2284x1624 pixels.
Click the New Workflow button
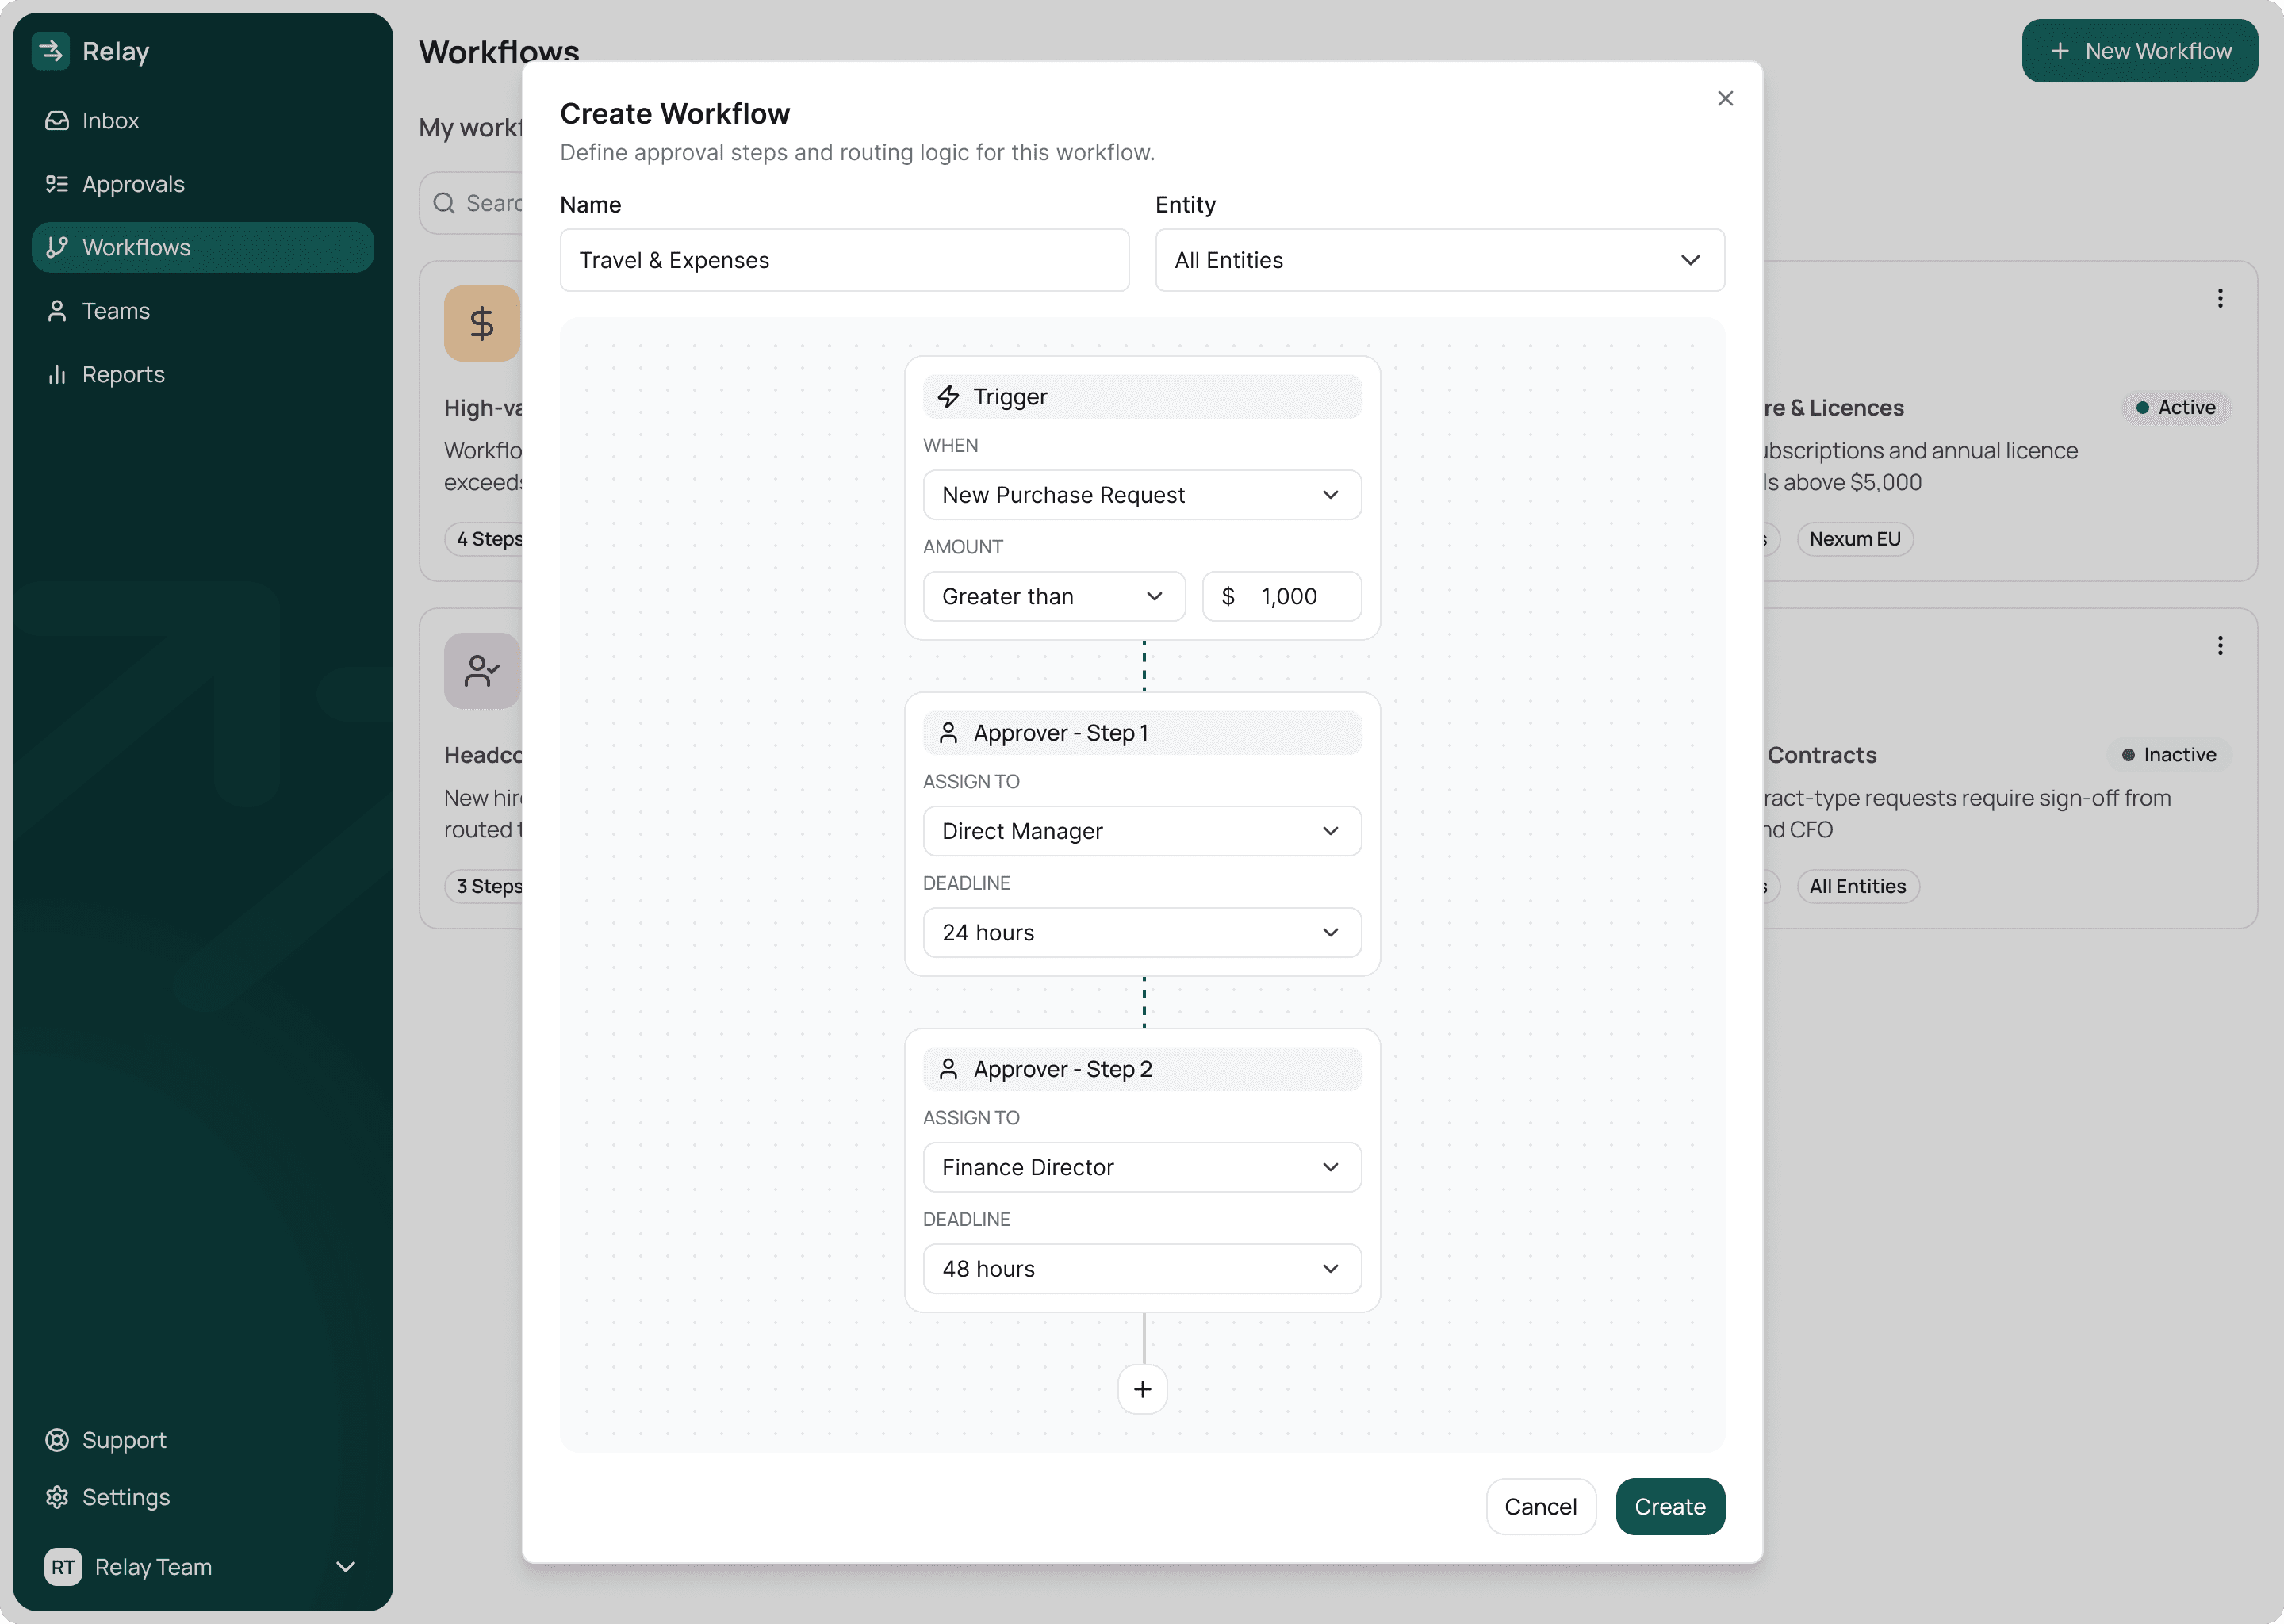click(x=2139, y=51)
